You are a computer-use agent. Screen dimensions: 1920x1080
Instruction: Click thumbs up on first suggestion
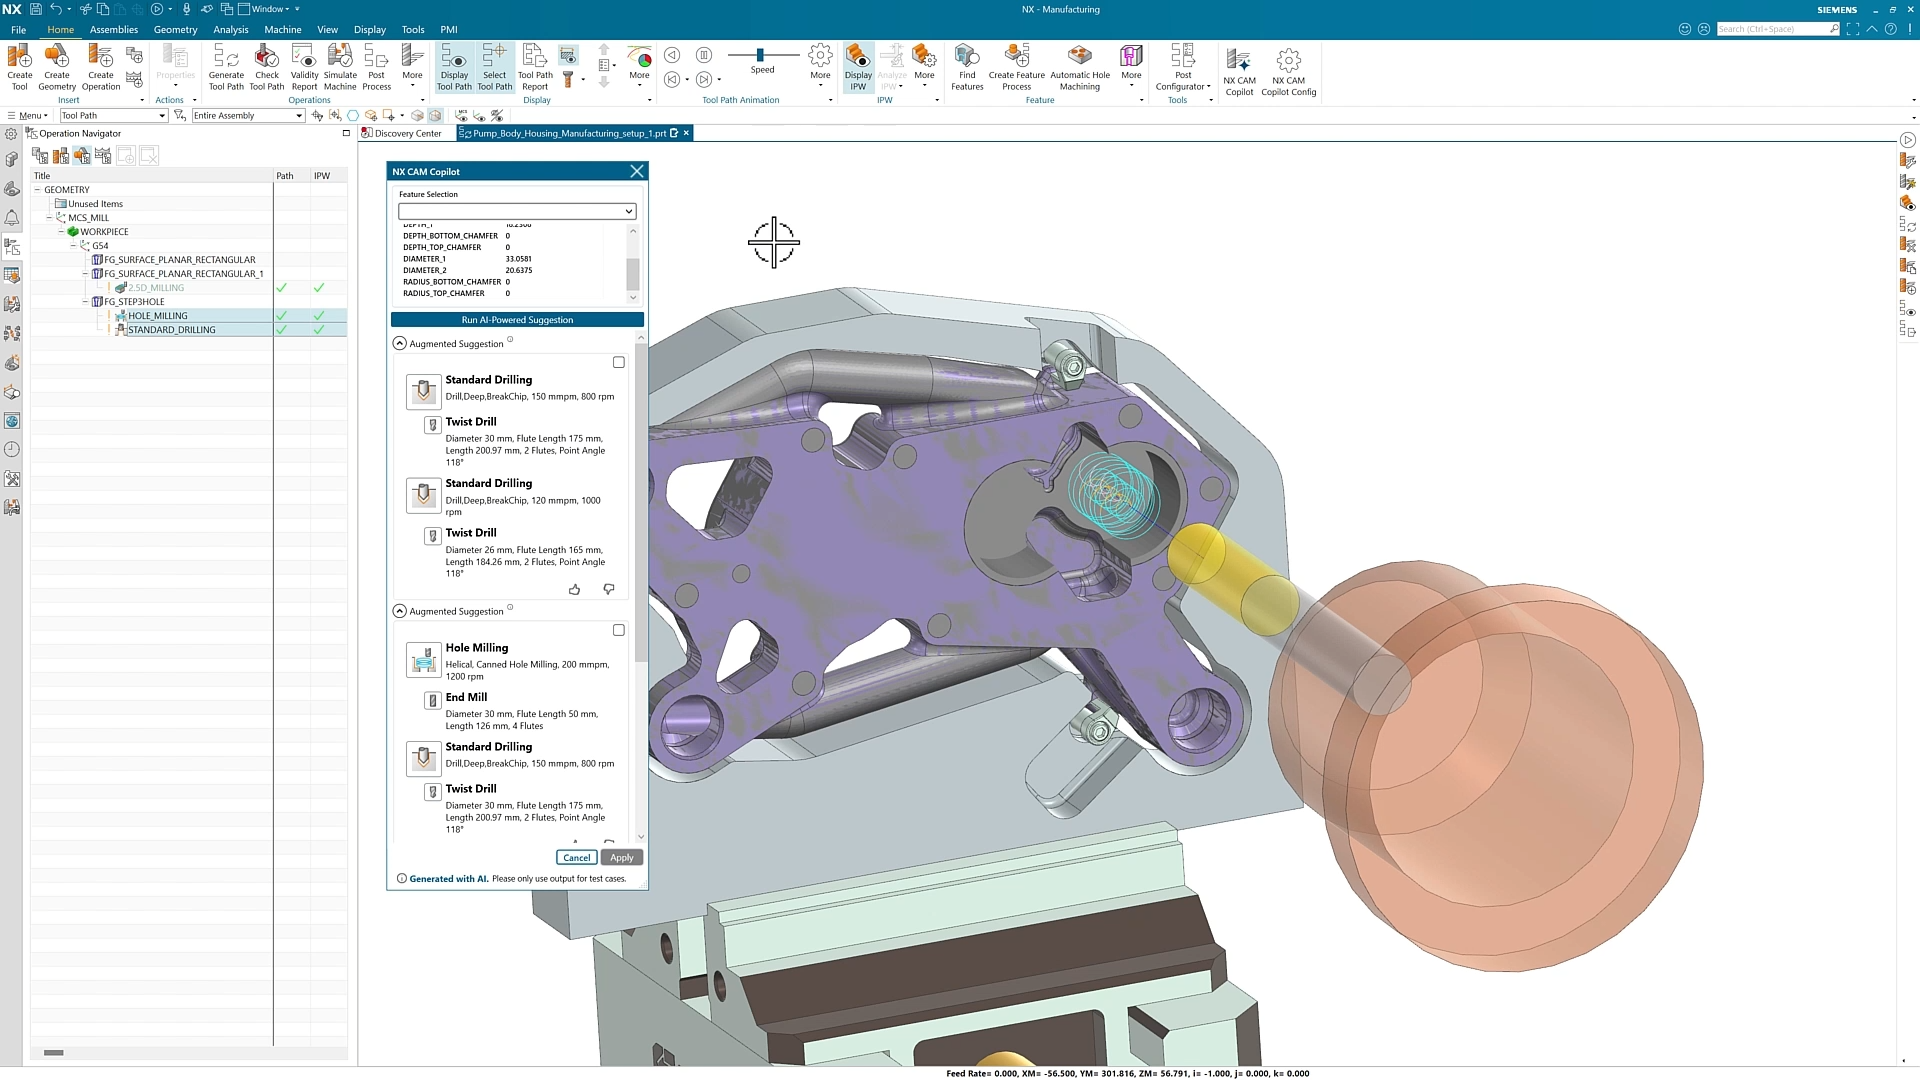coord(574,590)
